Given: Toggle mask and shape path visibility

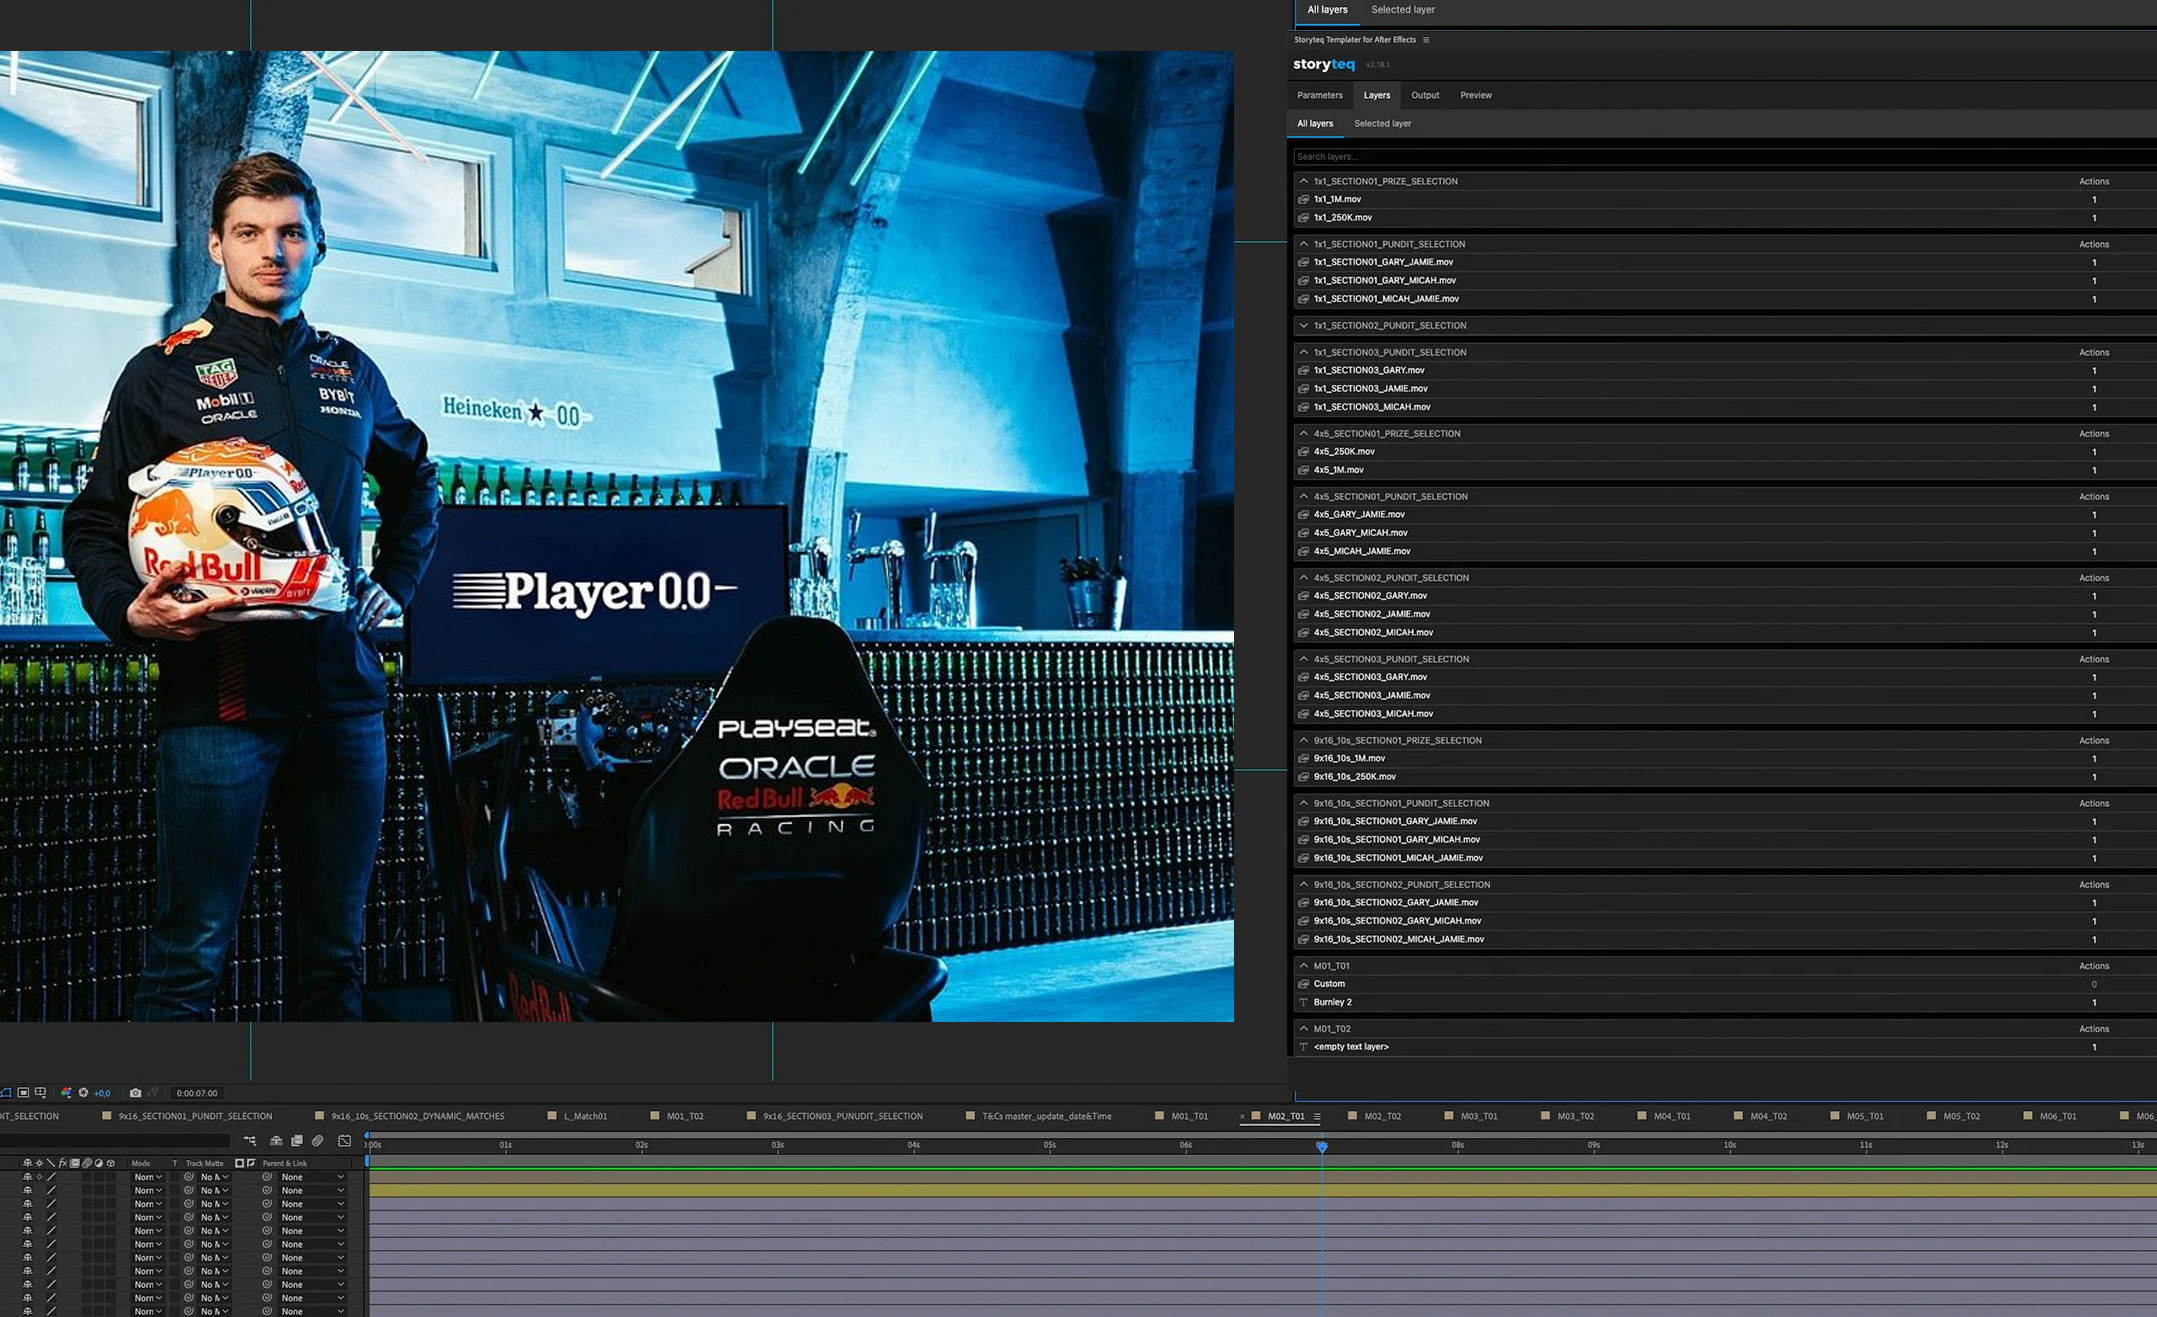Looking at the screenshot, I should click(x=6, y=1093).
